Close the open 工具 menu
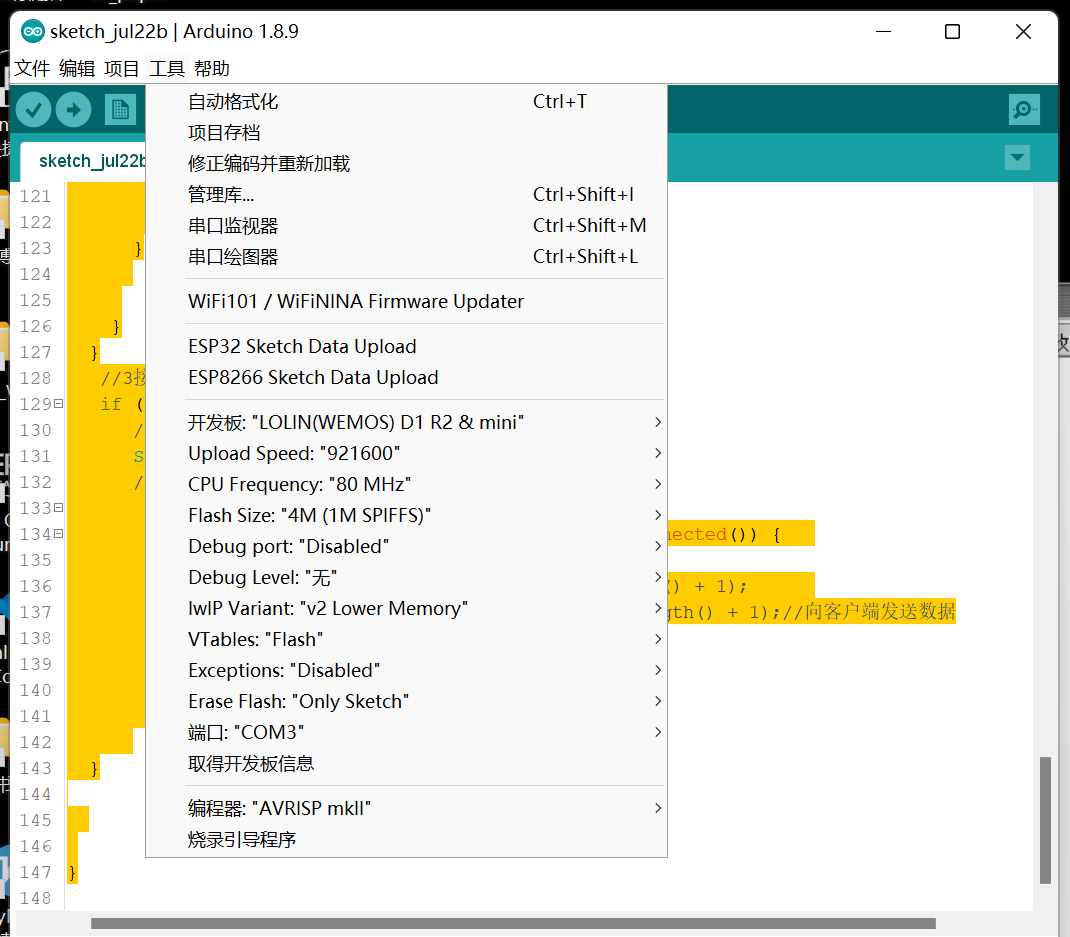 (x=167, y=68)
